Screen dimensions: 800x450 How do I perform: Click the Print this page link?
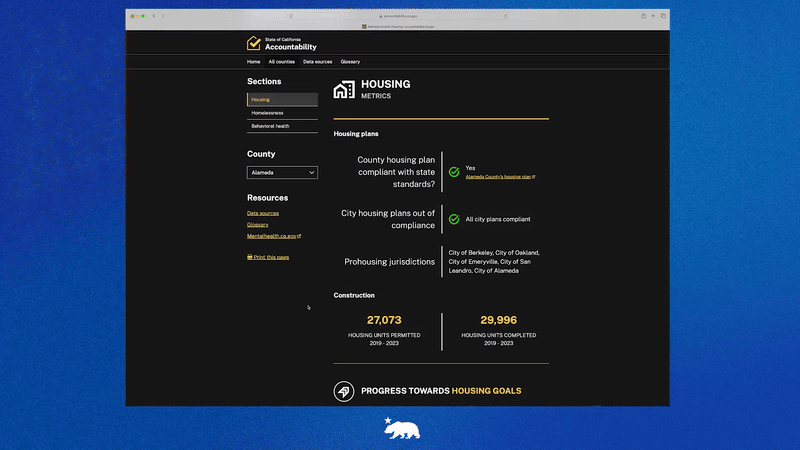click(268, 257)
